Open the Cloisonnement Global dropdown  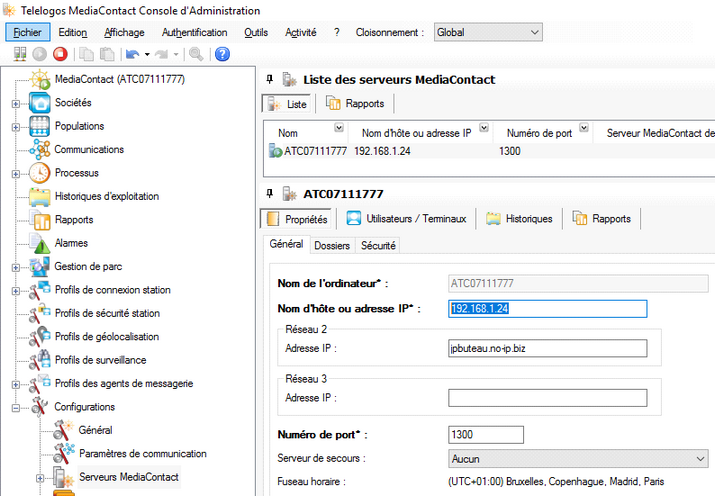488,32
